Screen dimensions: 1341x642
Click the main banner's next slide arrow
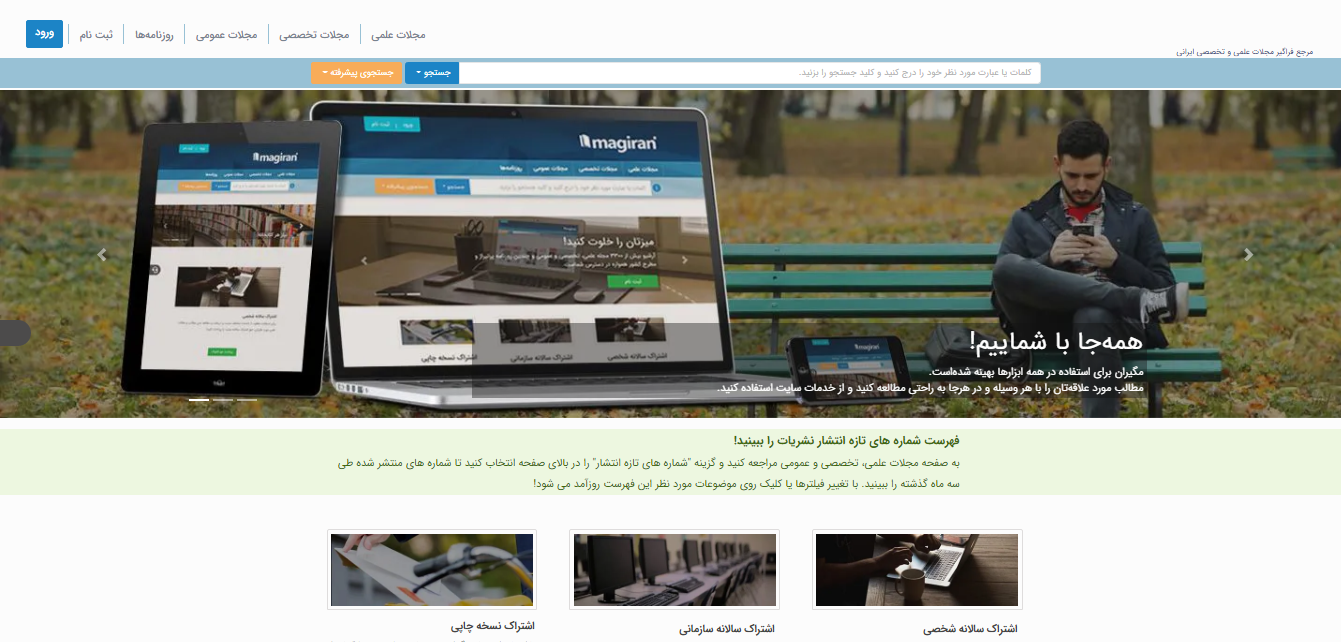point(1247,255)
